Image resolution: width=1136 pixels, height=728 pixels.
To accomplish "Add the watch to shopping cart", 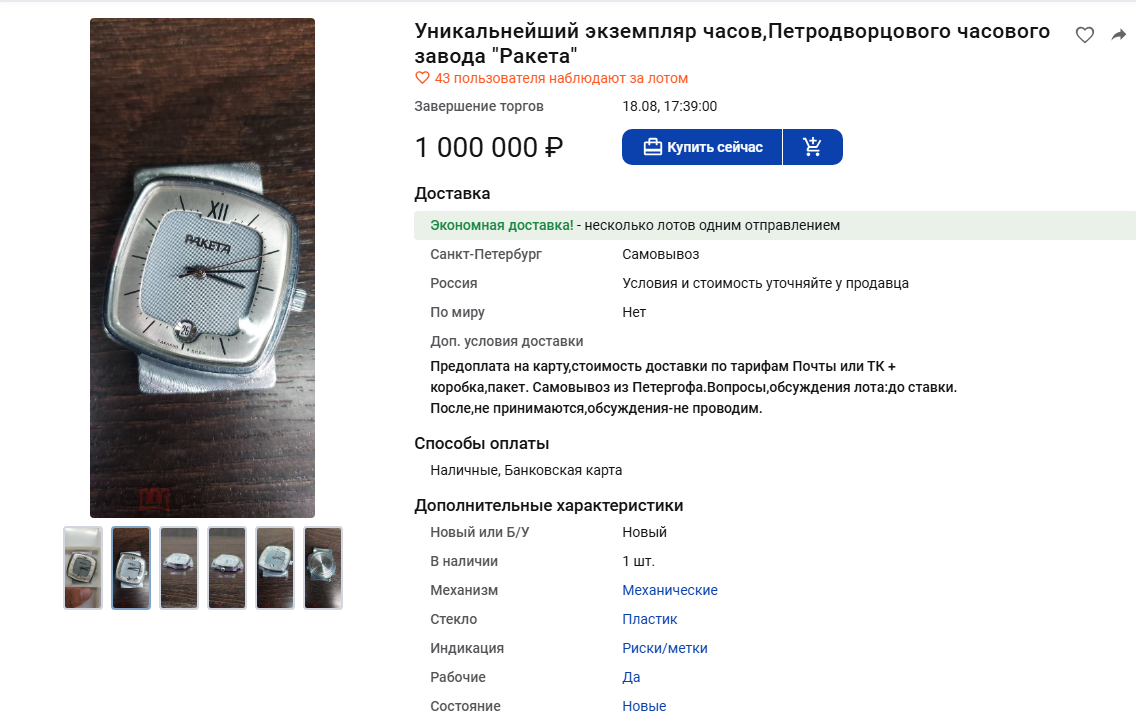I will point(813,147).
